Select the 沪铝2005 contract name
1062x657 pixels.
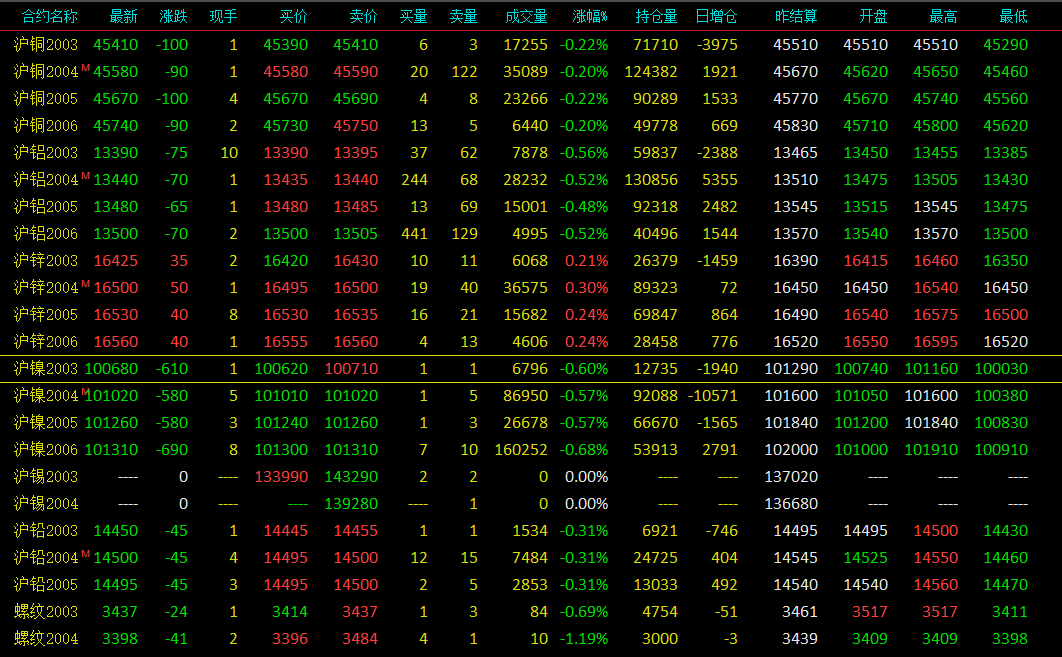click(46, 207)
